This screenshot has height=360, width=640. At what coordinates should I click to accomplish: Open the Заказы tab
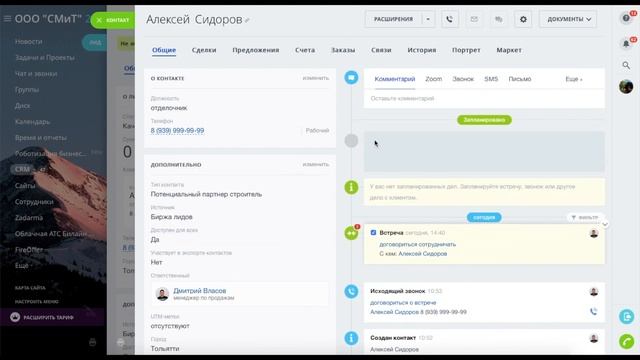click(343, 50)
